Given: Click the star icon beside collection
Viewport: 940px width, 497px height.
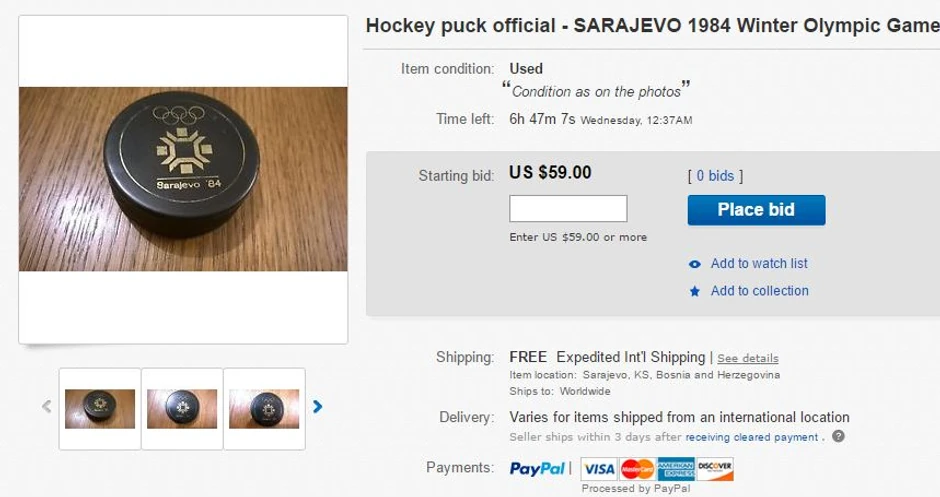Looking at the screenshot, I should pos(695,291).
